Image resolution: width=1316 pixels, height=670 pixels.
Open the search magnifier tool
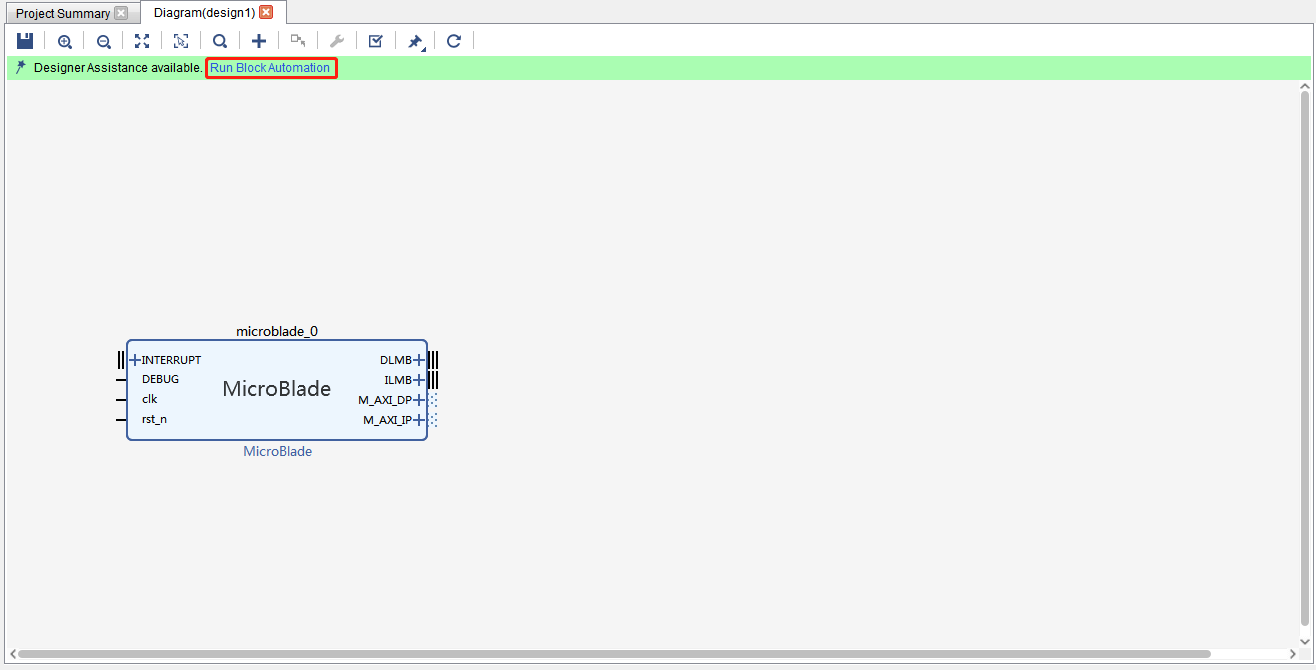coord(220,41)
